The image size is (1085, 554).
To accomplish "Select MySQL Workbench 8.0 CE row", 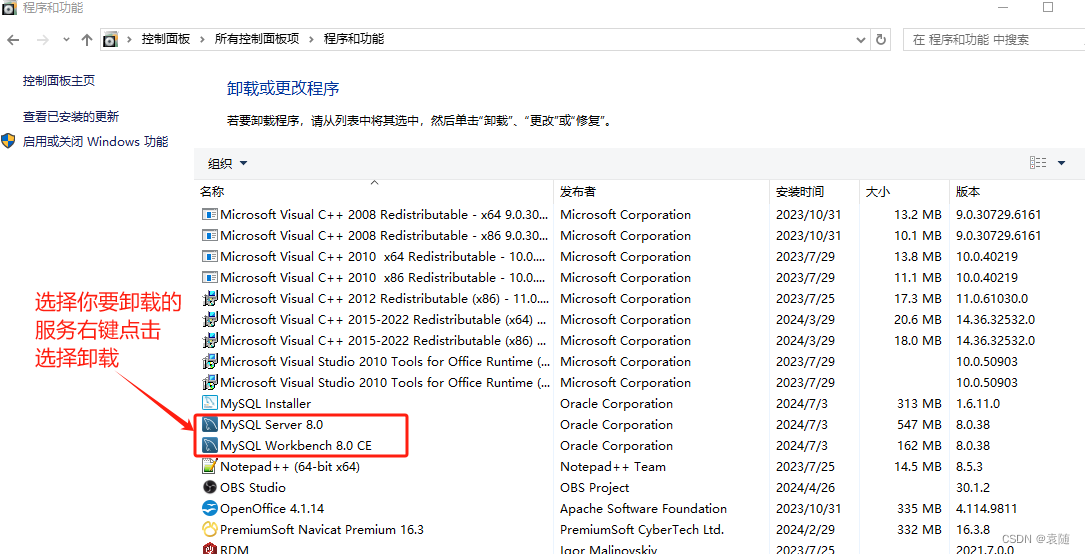I will click(639, 445).
